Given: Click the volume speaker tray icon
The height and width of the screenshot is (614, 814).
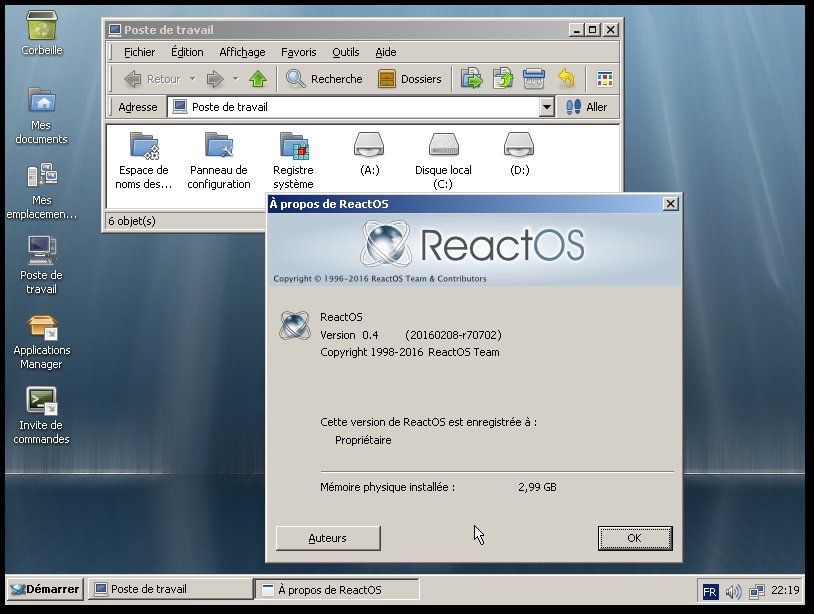Looking at the screenshot, I should coord(733,591).
